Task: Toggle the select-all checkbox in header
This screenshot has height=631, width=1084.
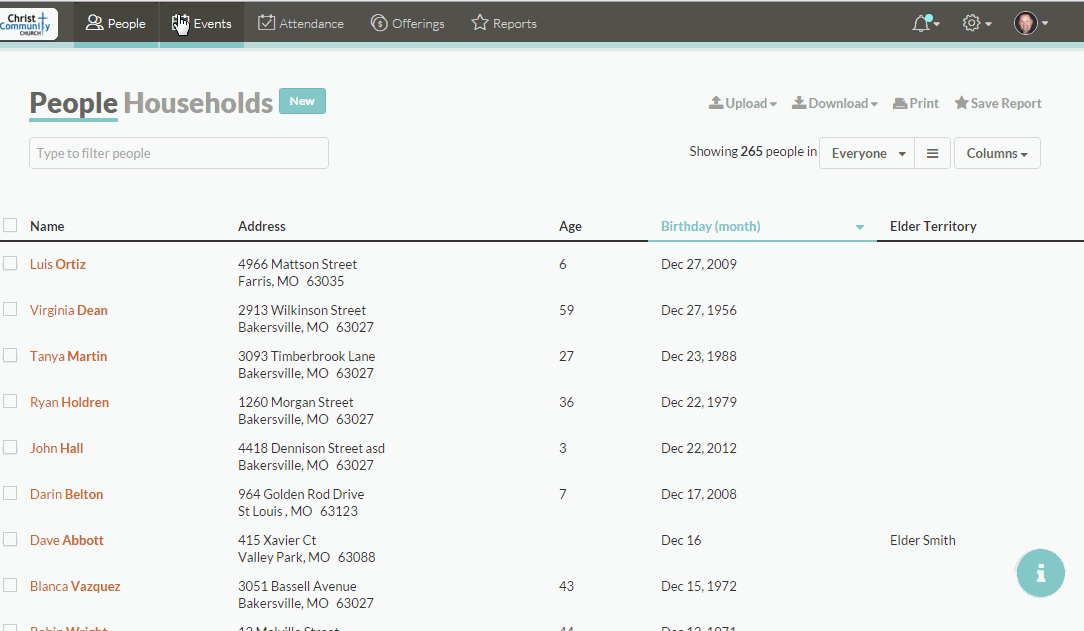Action: point(10,226)
